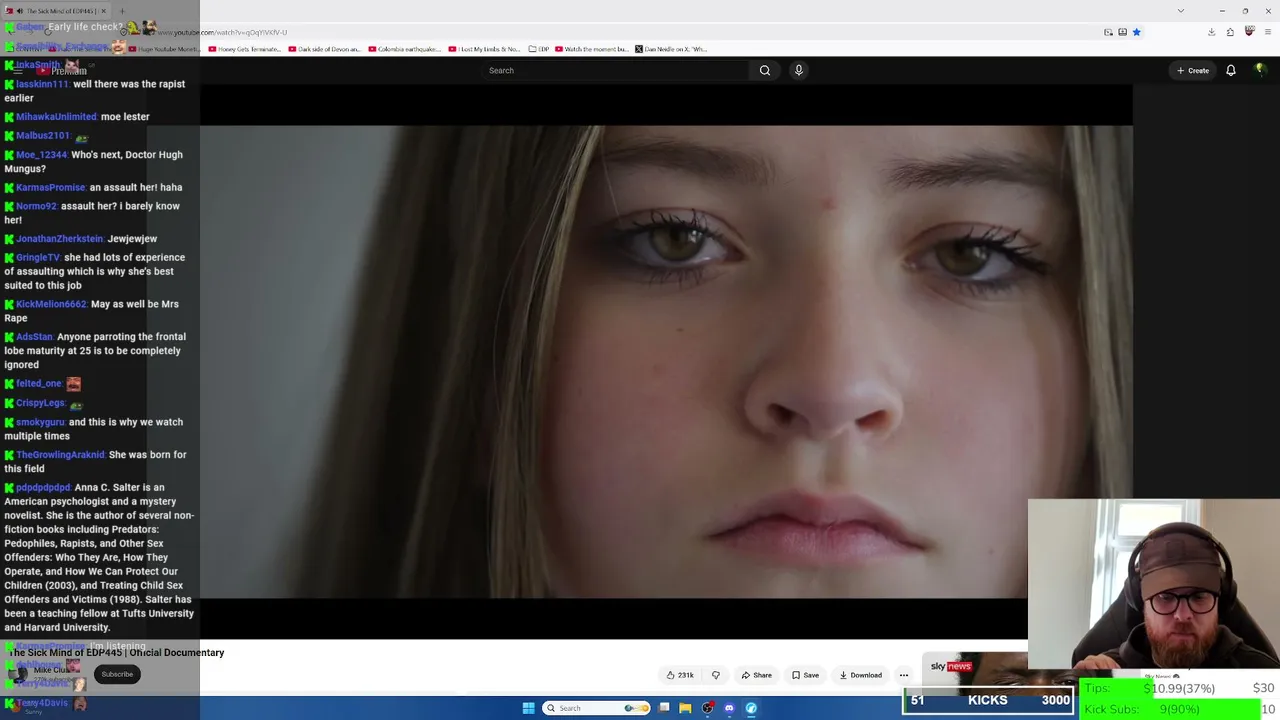1280x720 pixels.
Task: Click the streamer webcam overlay
Action: [1154, 583]
